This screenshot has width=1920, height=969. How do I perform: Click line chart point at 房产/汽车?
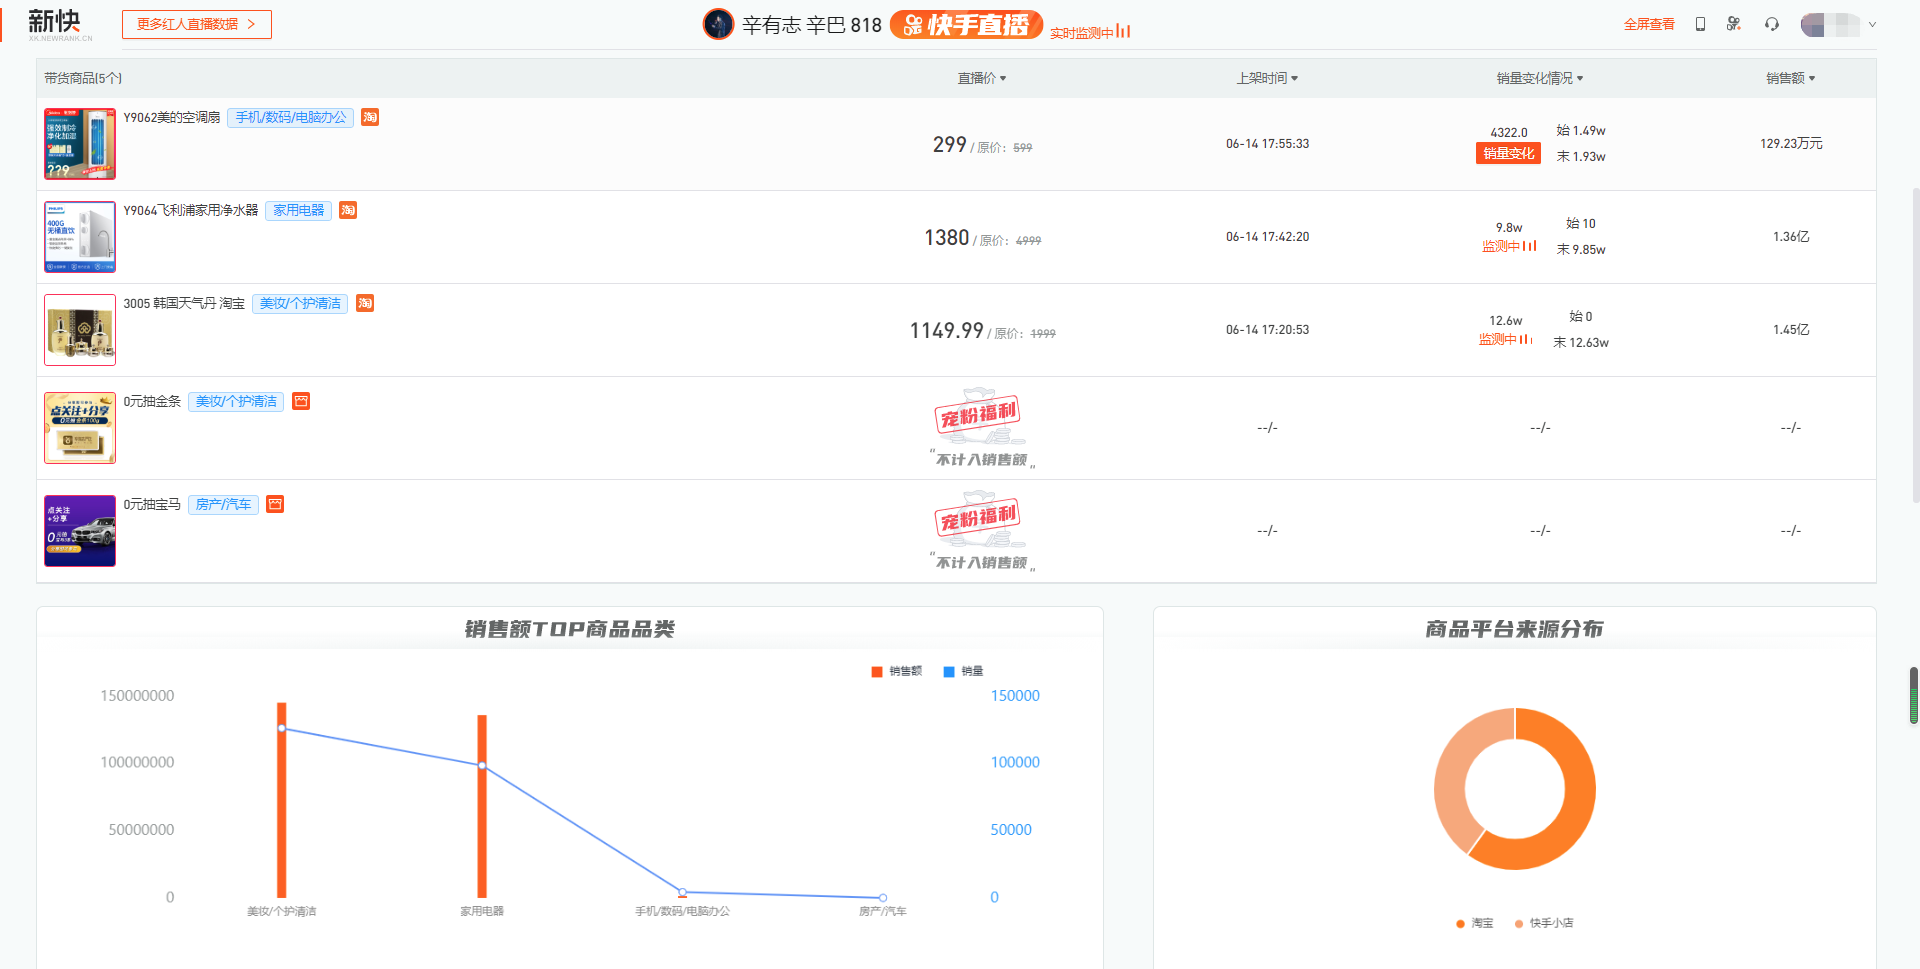coord(882,898)
